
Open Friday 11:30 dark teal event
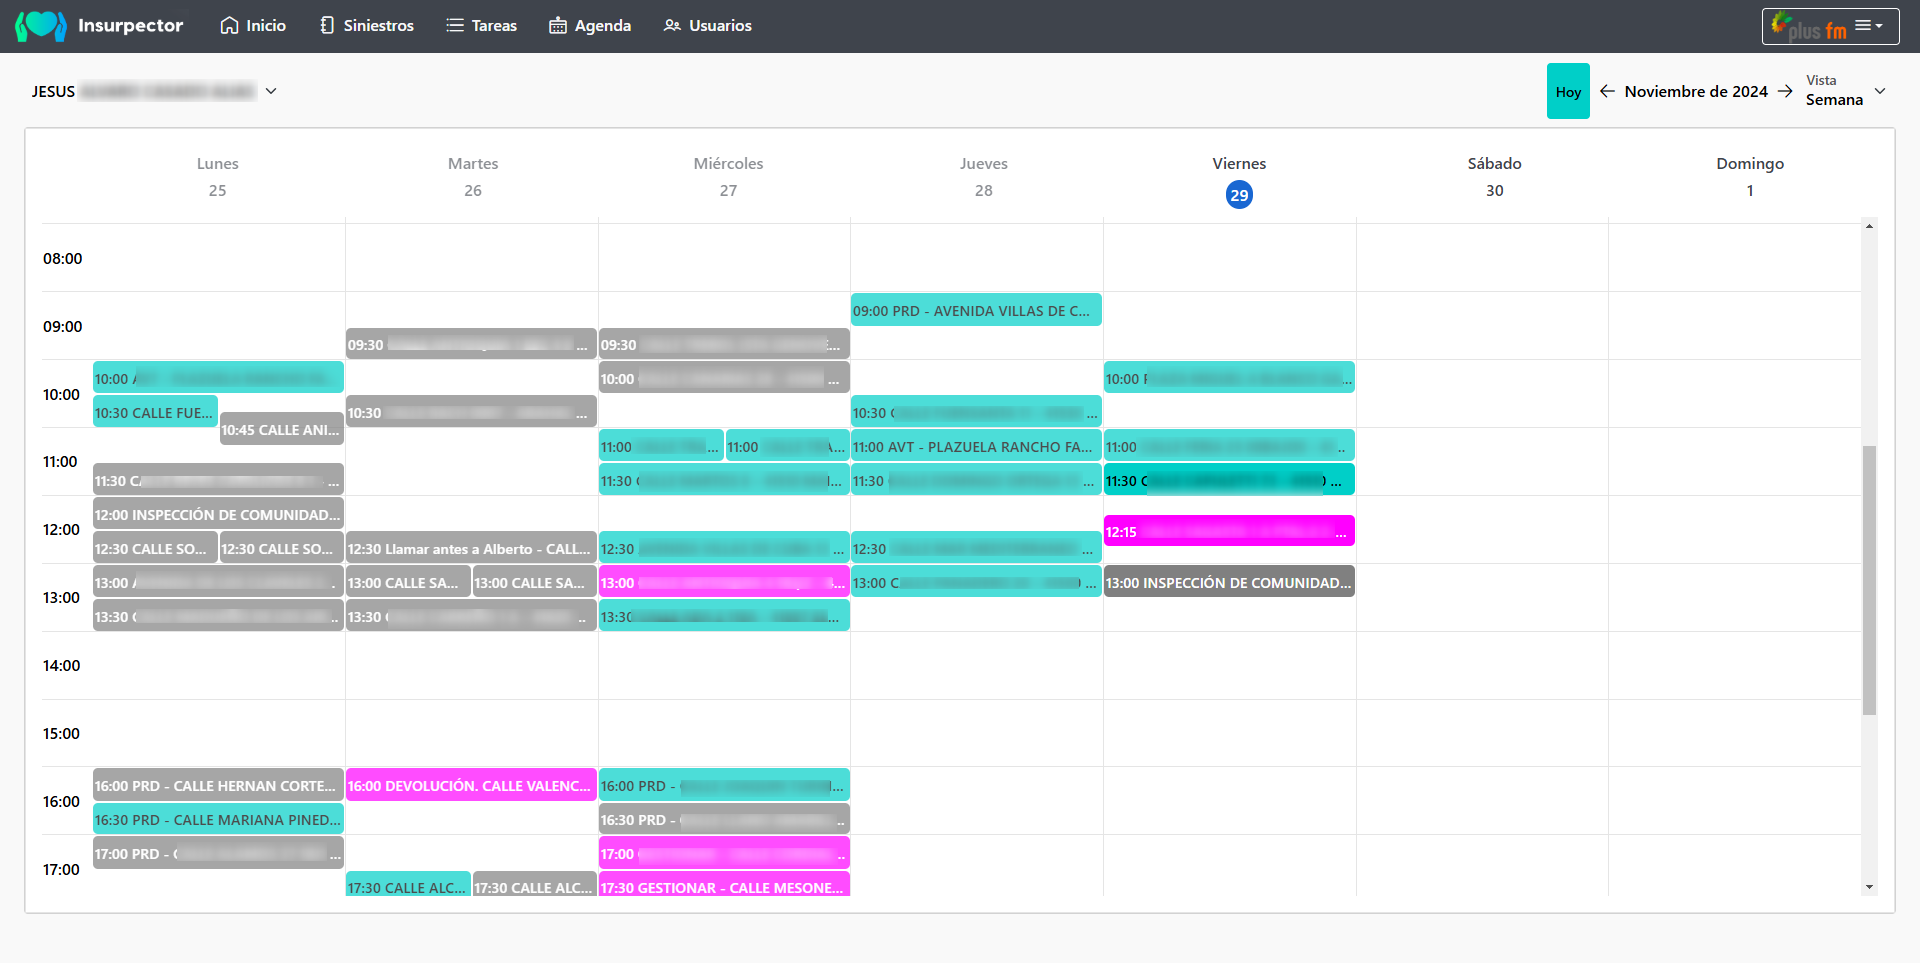[1229, 480]
